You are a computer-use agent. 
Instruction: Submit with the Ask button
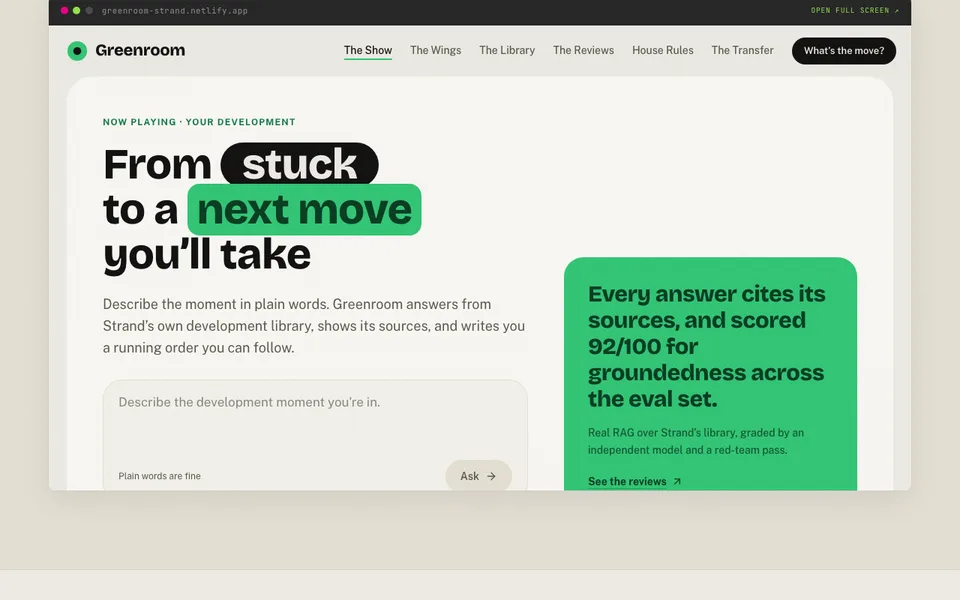tap(478, 476)
